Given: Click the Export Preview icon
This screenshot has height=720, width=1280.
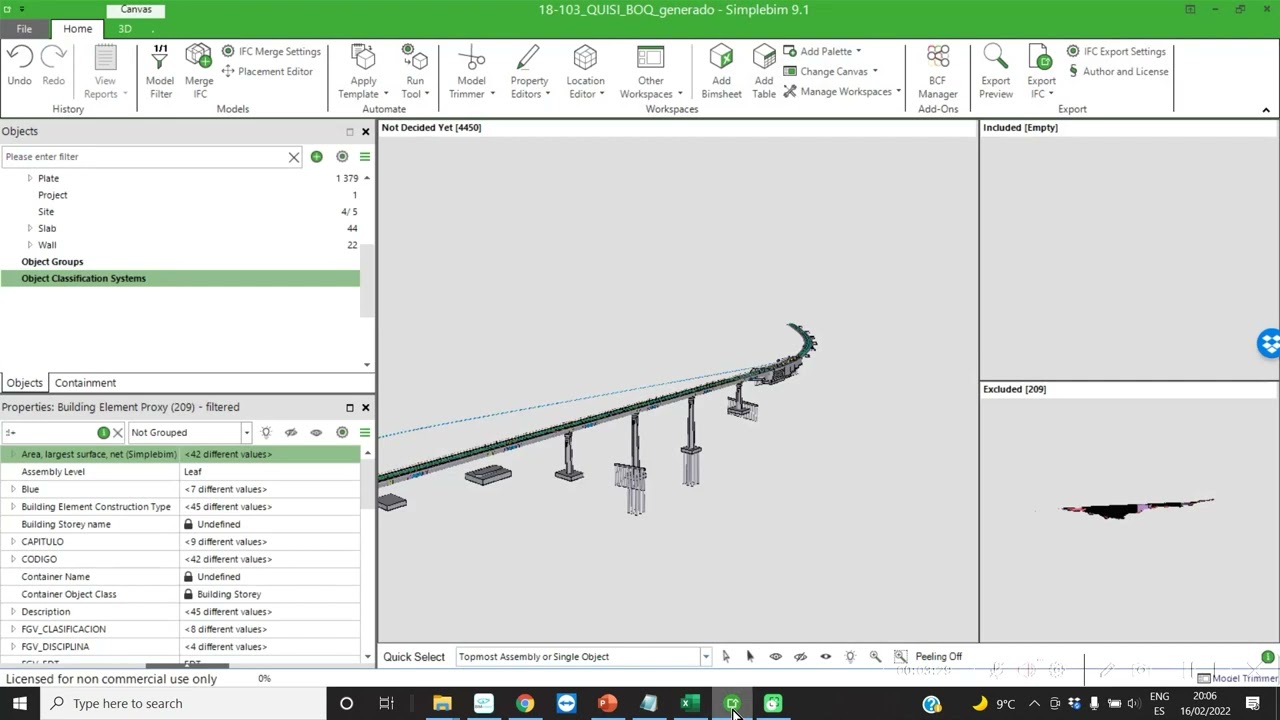Looking at the screenshot, I should pos(995,58).
